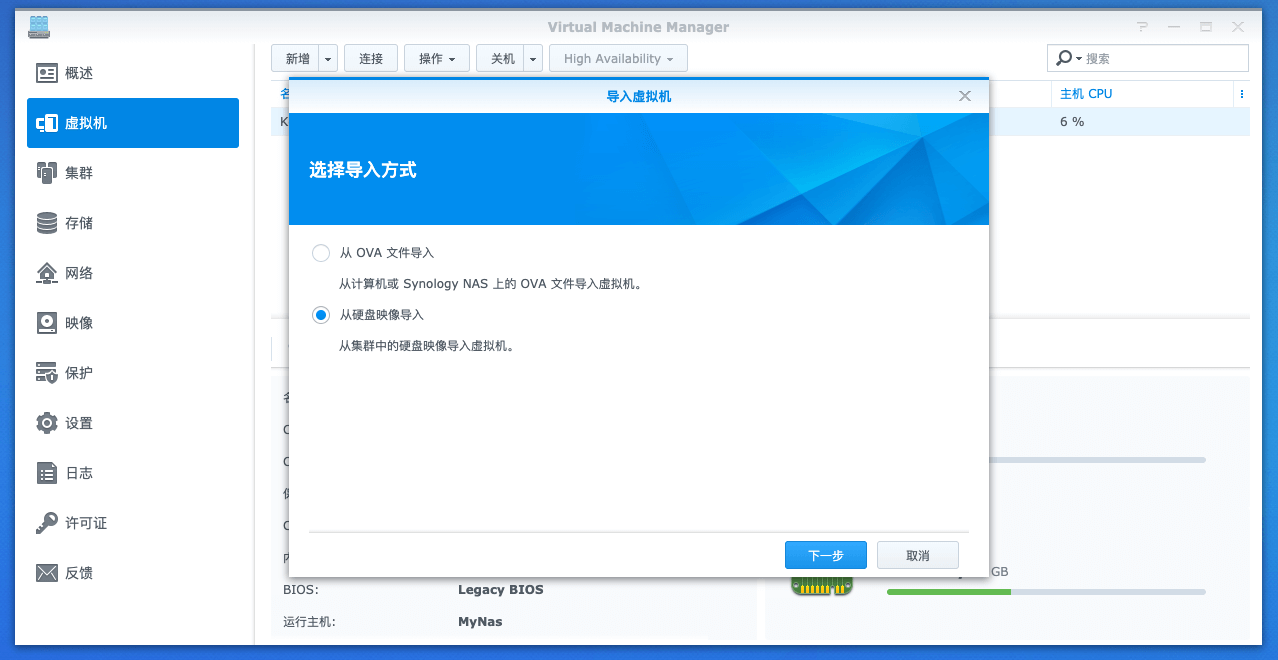Select 从硬盘映像导入 radio option
Viewport: 1278px width, 660px height.
tap(320, 314)
